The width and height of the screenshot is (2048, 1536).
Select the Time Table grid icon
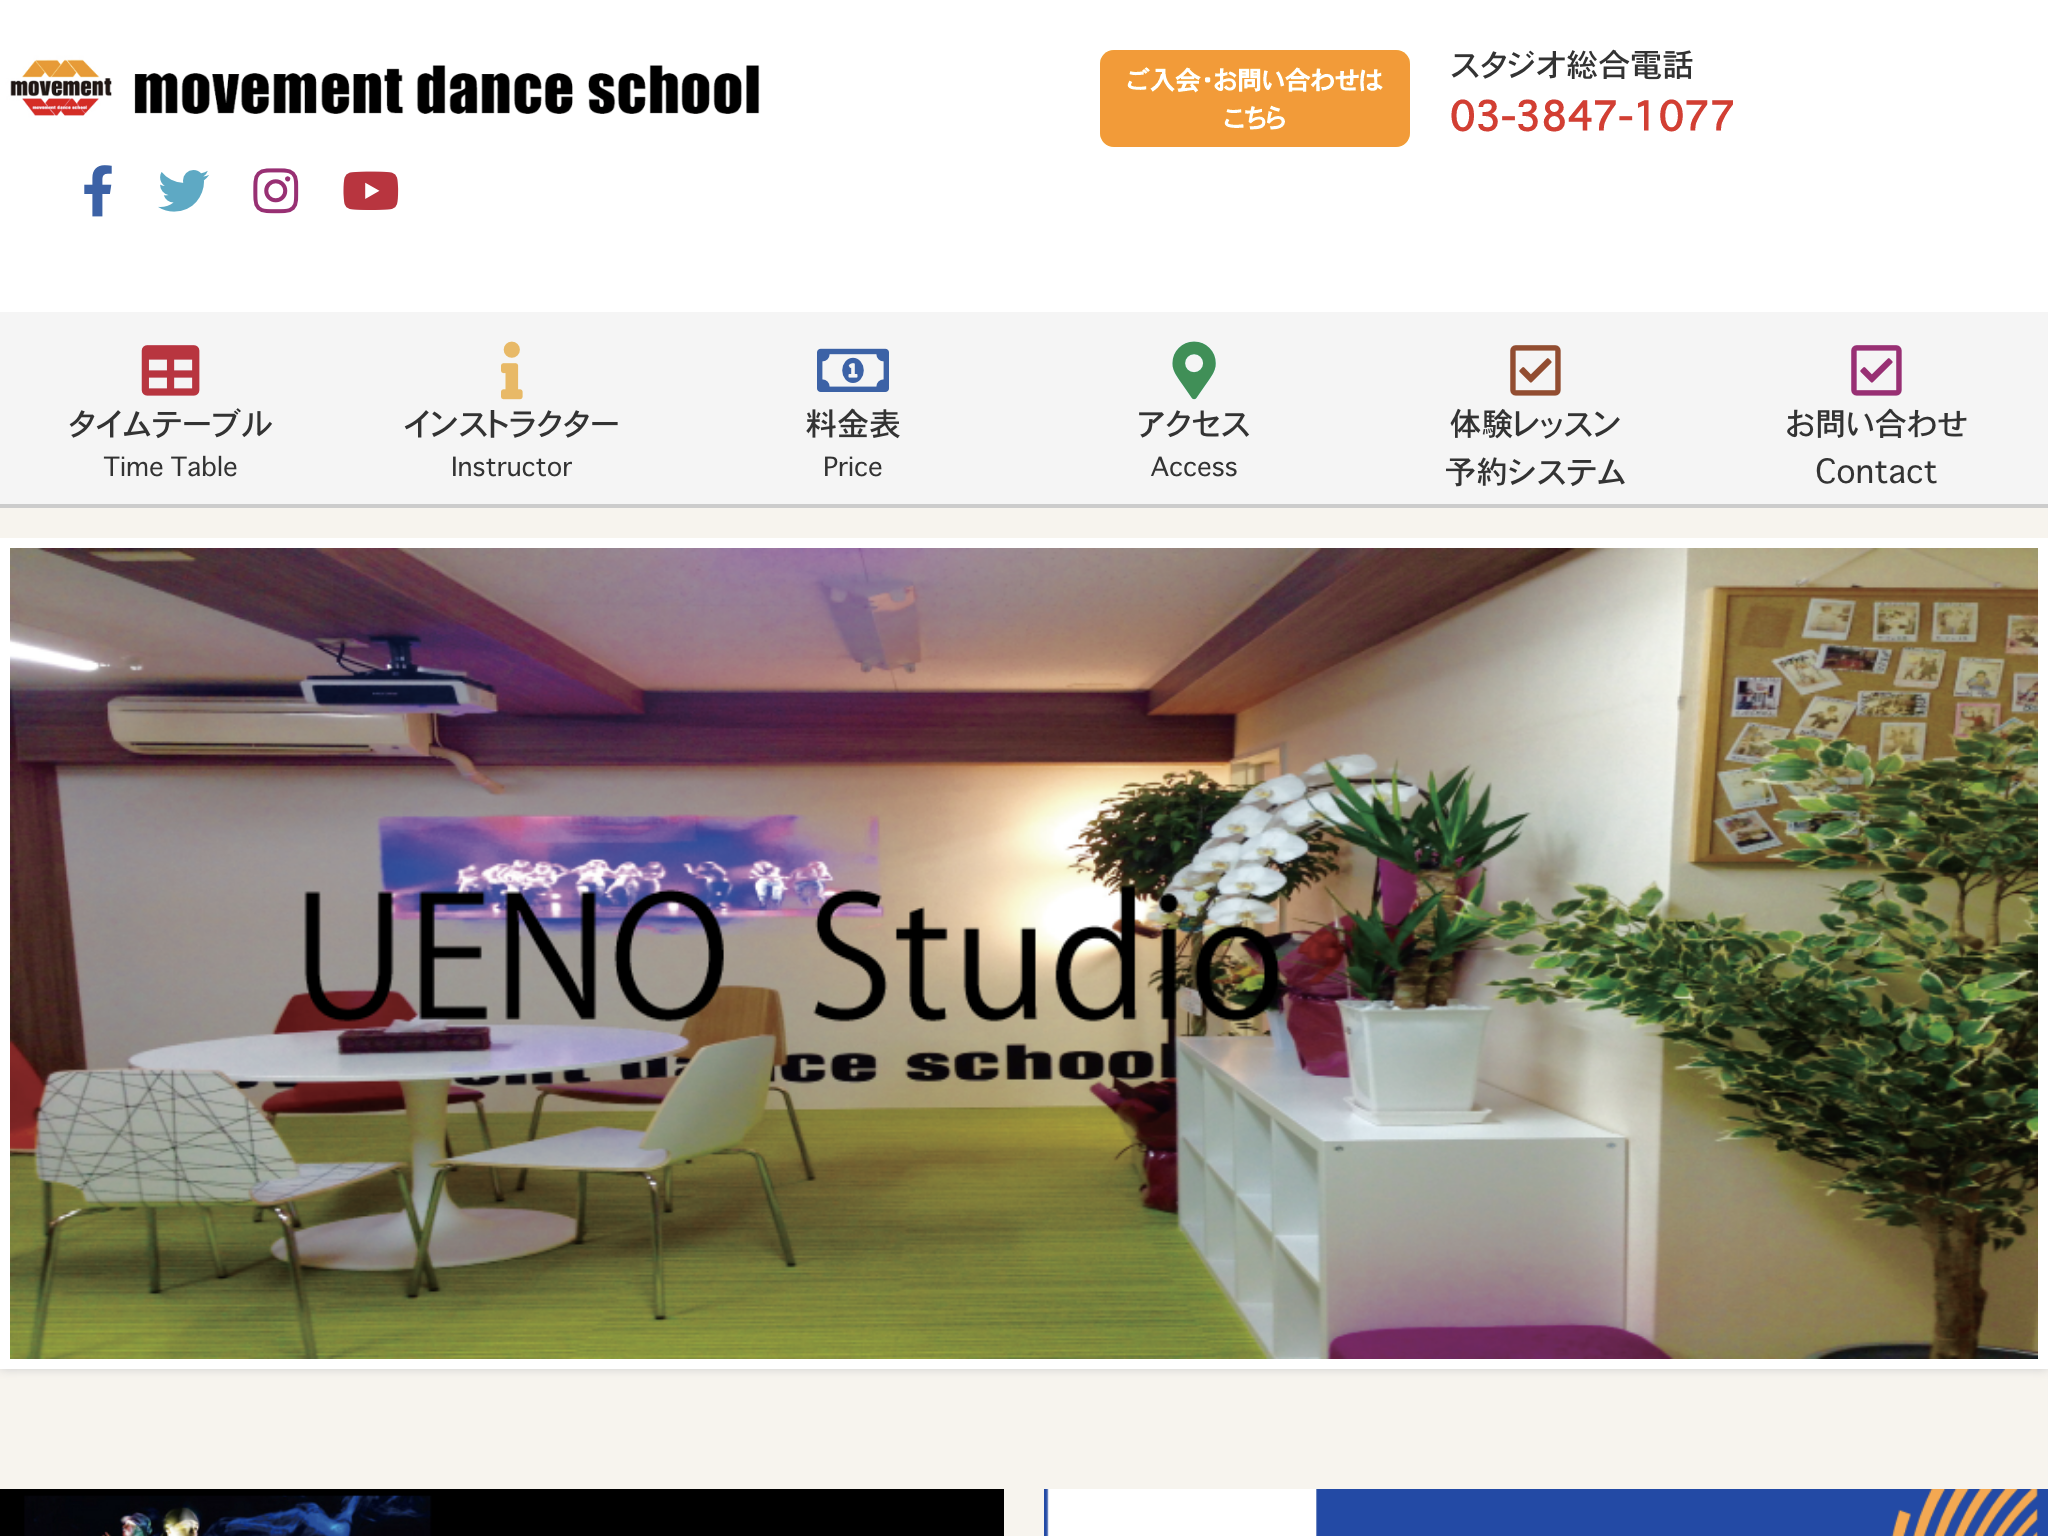coord(169,371)
